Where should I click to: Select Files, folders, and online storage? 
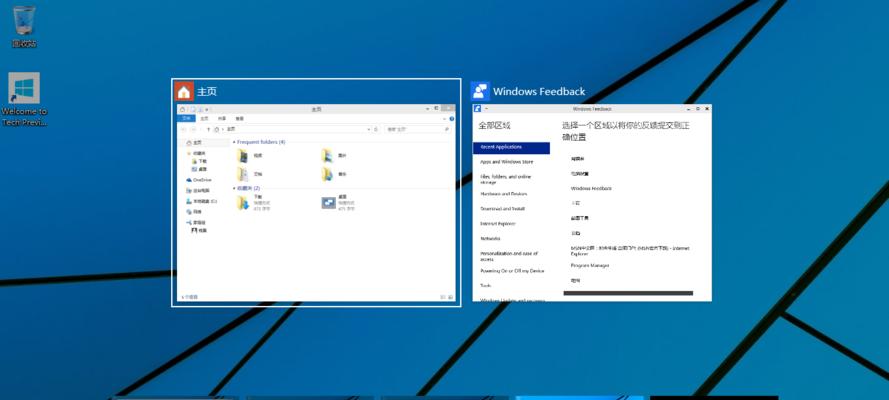(x=506, y=180)
